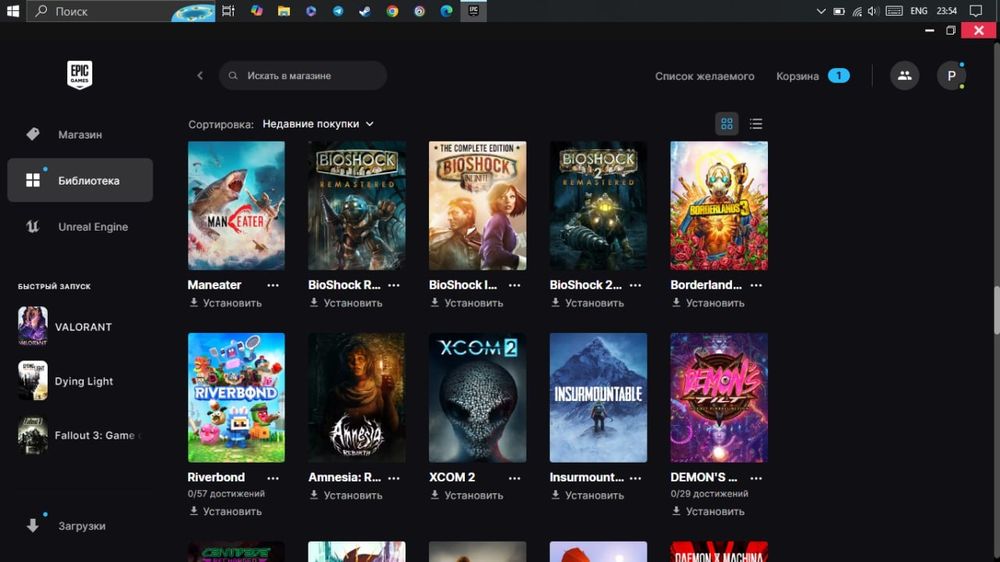1000x562 pixels.
Task: Open options menu for Maneater
Action: click(x=273, y=285)
